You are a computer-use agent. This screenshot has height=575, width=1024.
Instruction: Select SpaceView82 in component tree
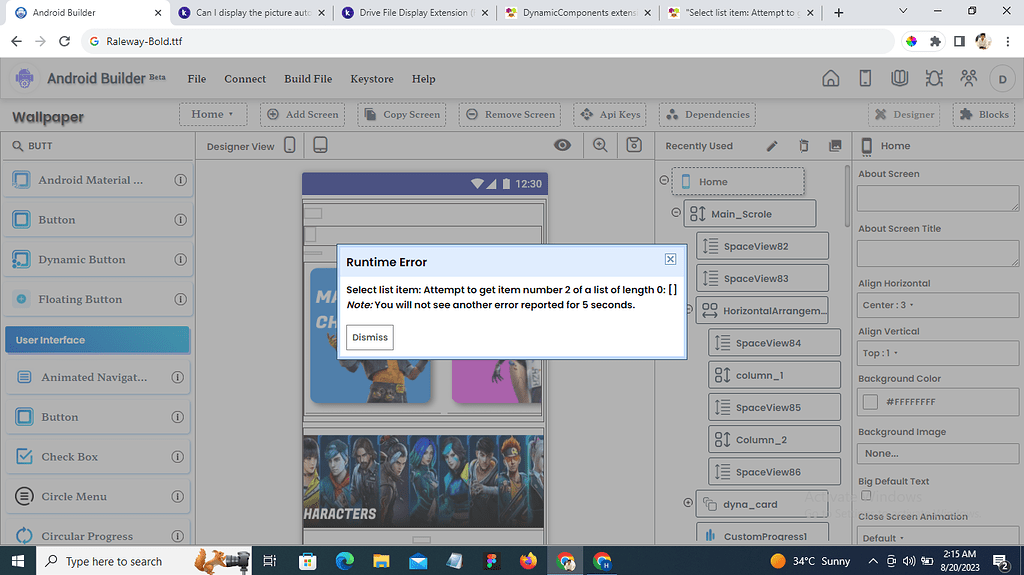[762, 246]
